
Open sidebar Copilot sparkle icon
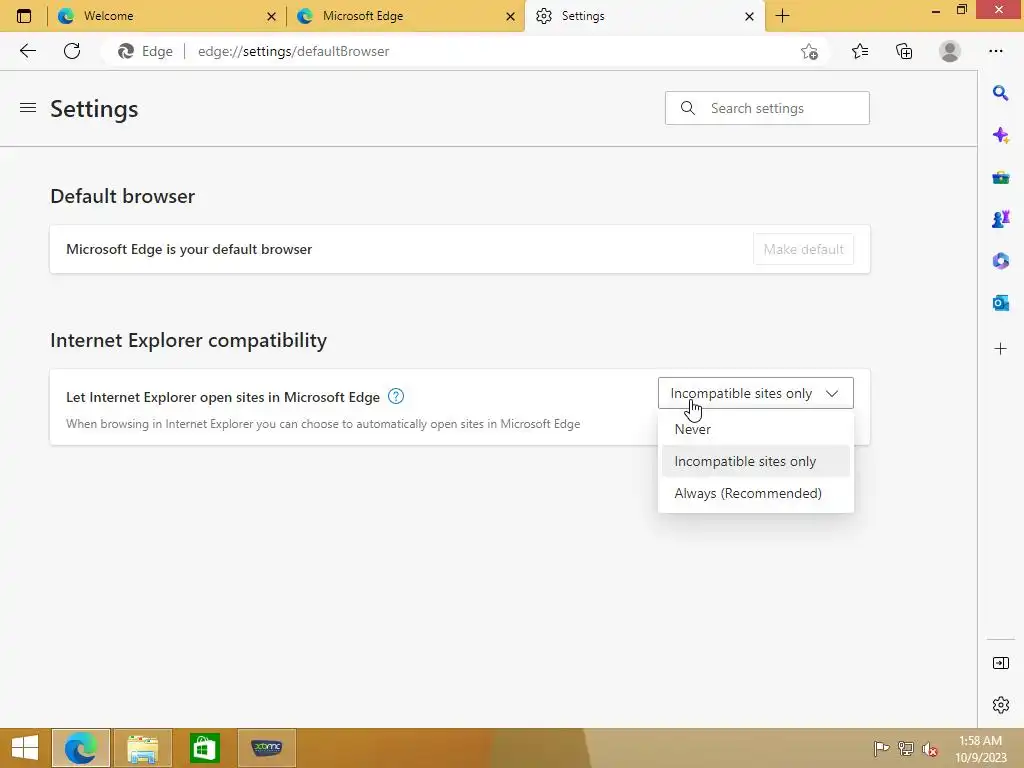coord(1000,135)
